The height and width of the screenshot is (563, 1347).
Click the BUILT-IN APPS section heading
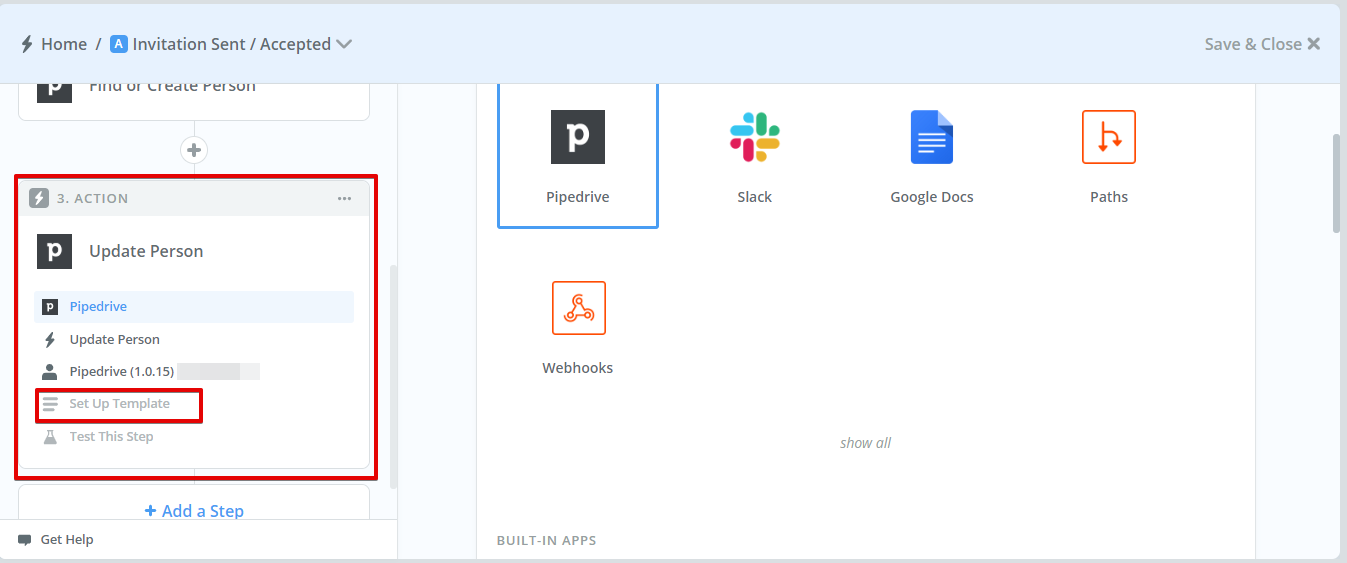pyautogui.click(x=547, y=540)
